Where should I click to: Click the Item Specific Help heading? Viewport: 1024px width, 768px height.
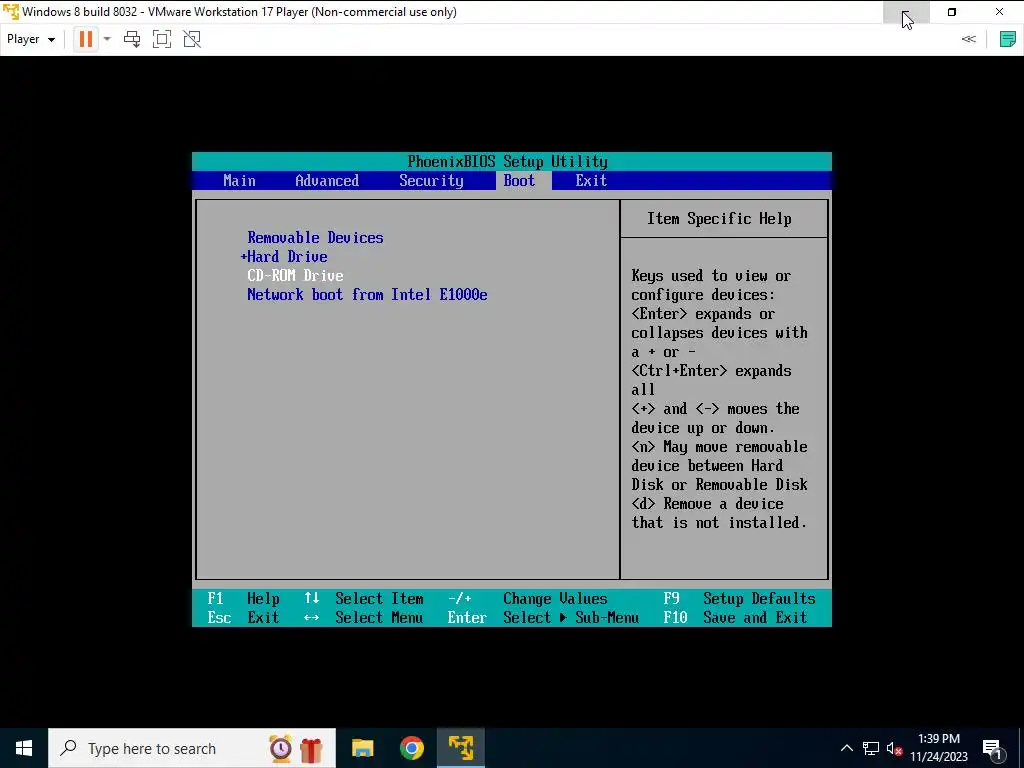tap(719, 219)
